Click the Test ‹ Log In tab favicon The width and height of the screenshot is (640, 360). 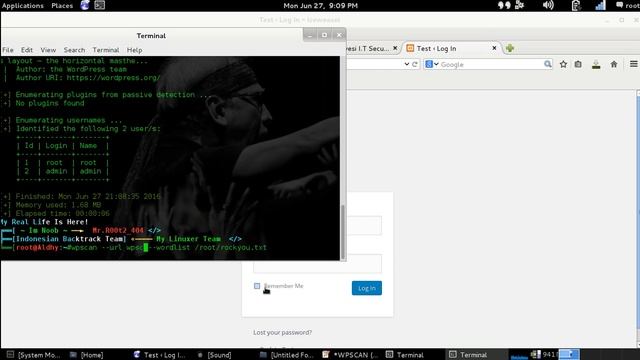(410, 48)
